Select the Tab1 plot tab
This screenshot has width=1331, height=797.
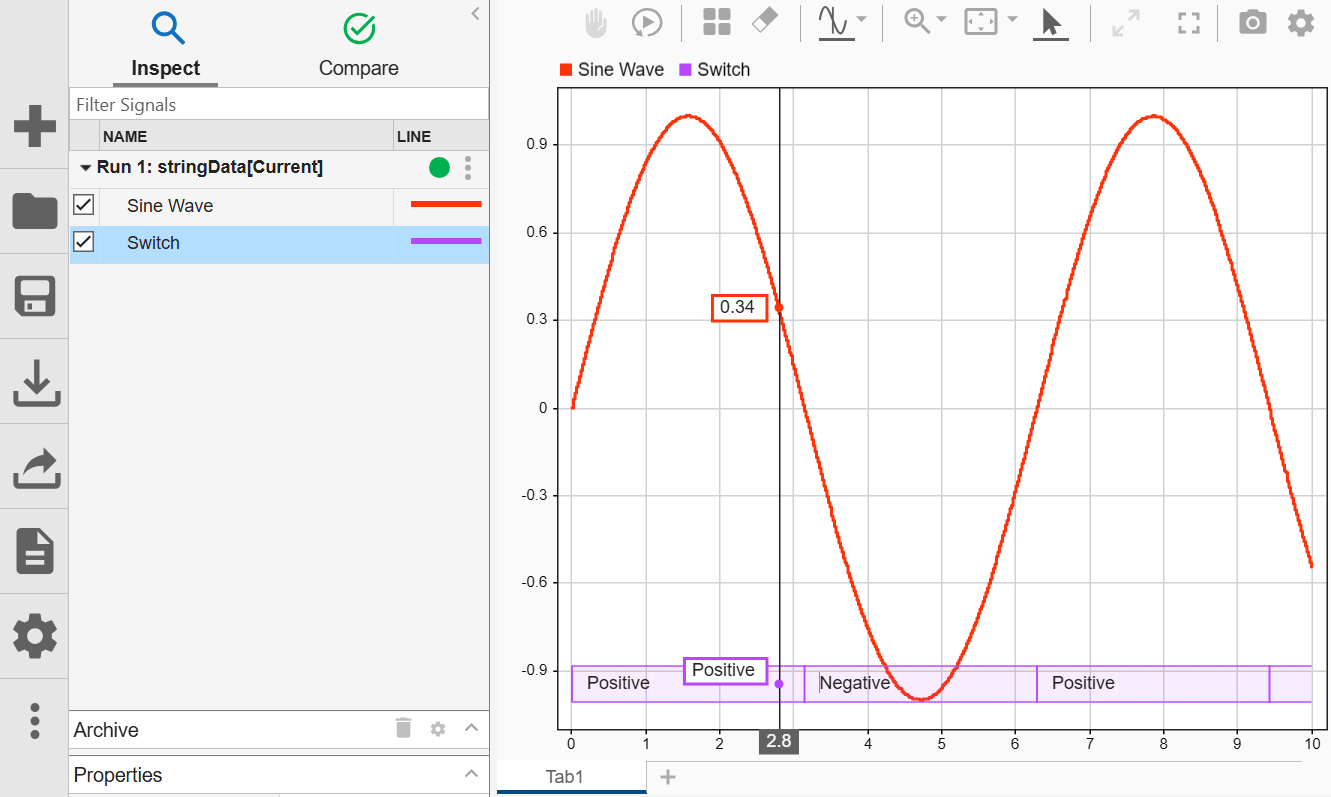point(572,777)
